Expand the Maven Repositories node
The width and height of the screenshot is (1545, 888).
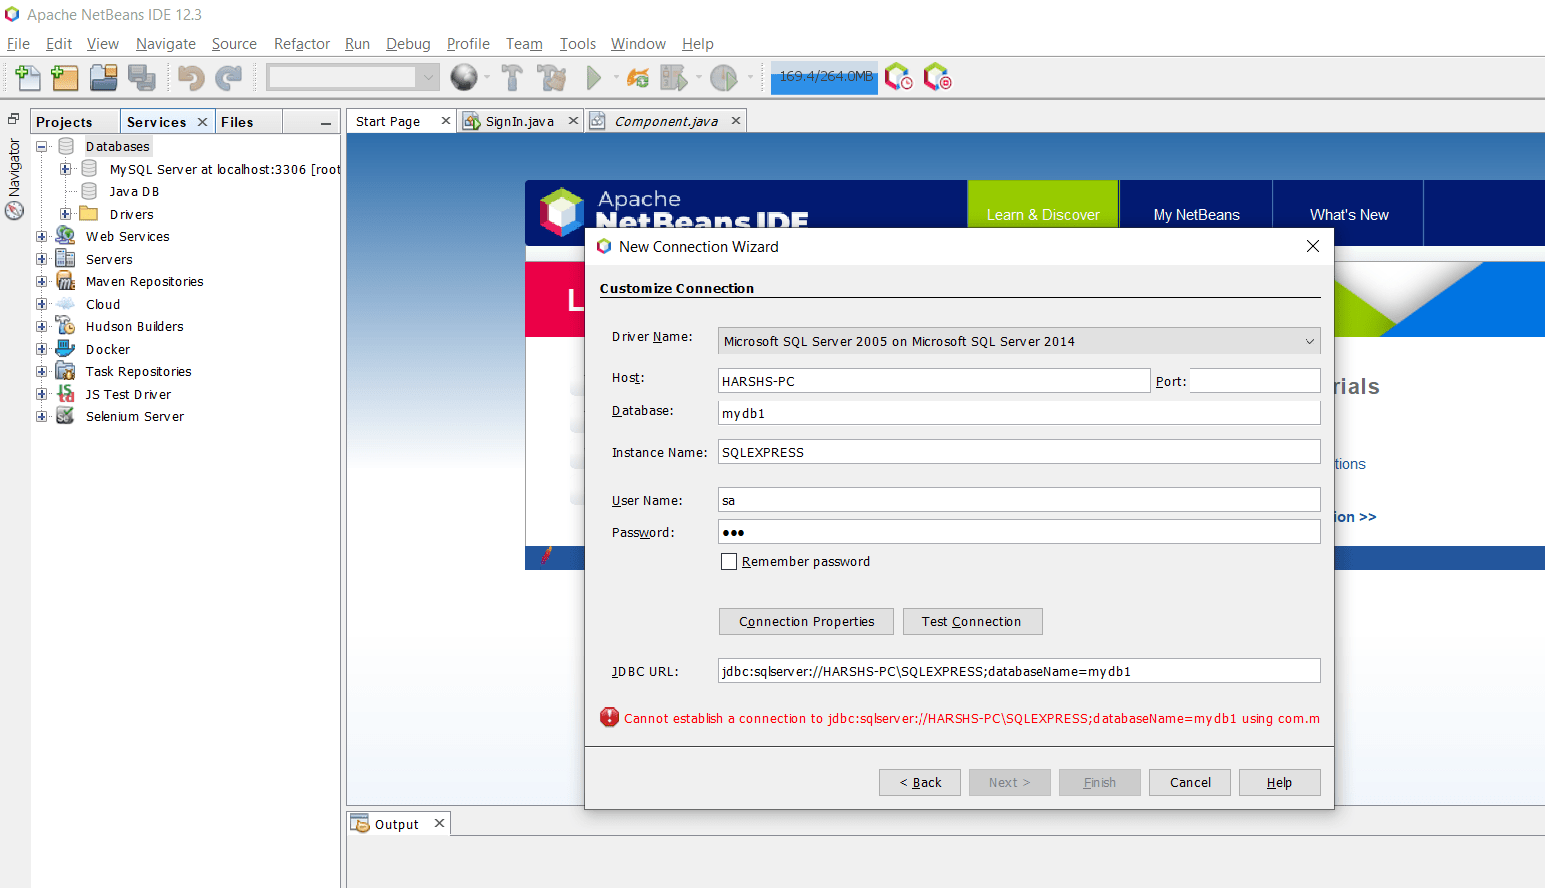click(42, 282)
